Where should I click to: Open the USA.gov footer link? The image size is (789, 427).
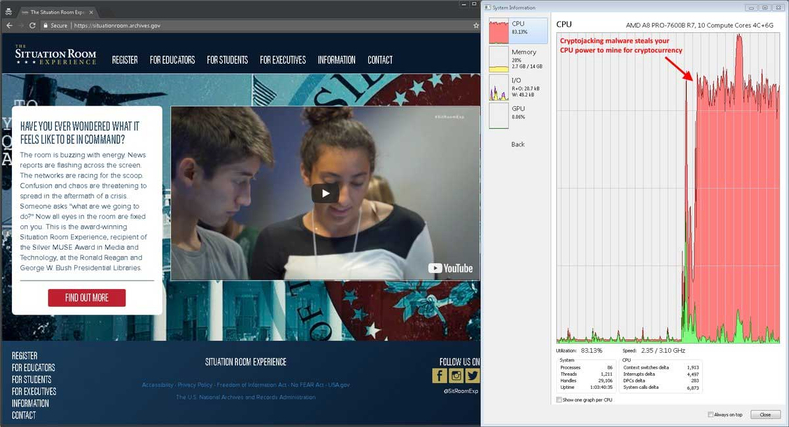tap(339, 385)
